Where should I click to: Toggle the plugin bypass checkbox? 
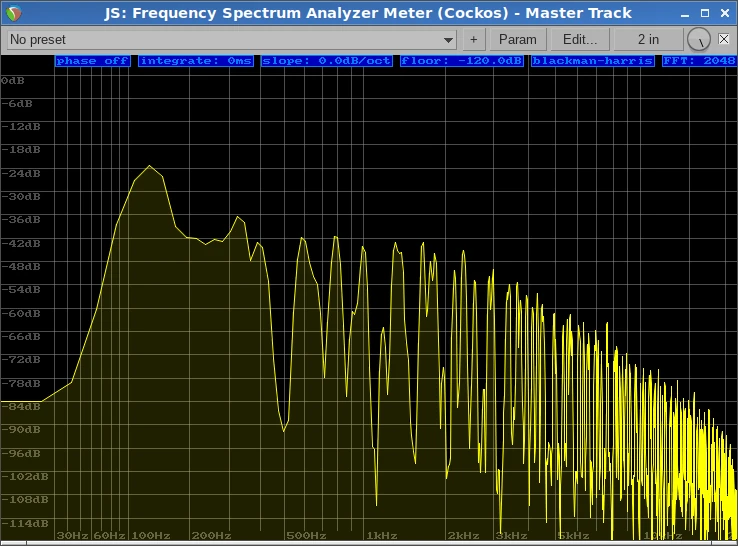[x=724, y=40]
